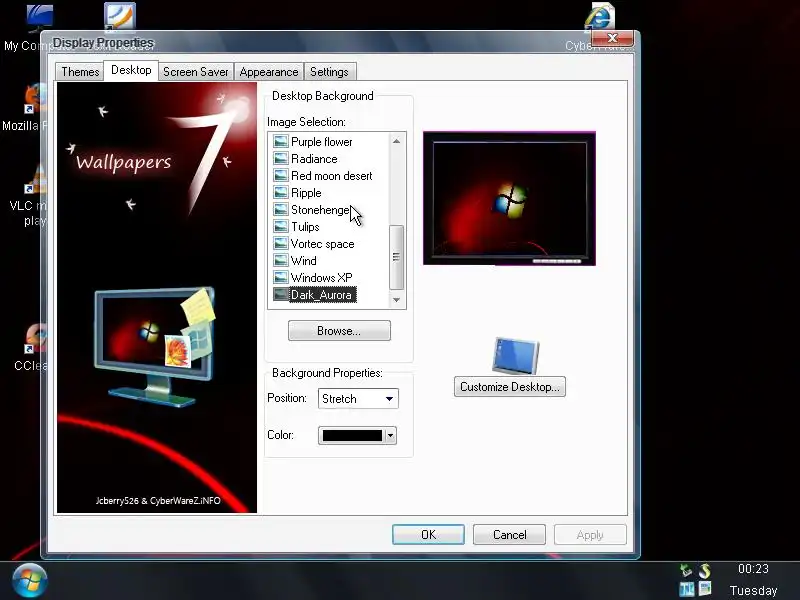Click the image icon beside Stonehenge
Viewport: 800px width, 600px height.
pyautogui.click(x=281, y=209)
